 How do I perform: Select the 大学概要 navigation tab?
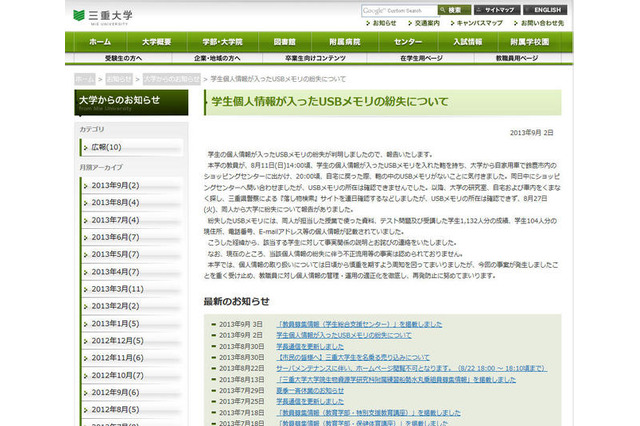(157, 42)
